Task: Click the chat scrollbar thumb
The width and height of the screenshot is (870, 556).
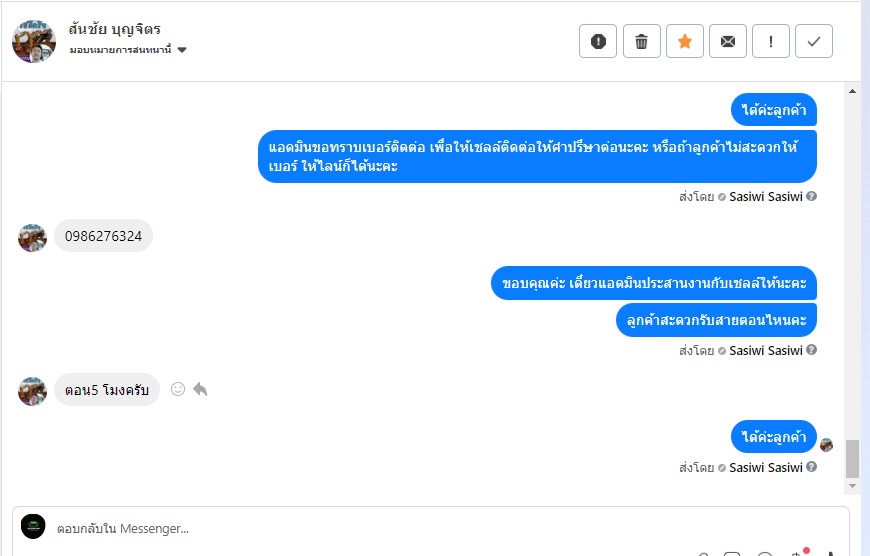Action: (x=852, y=458)
